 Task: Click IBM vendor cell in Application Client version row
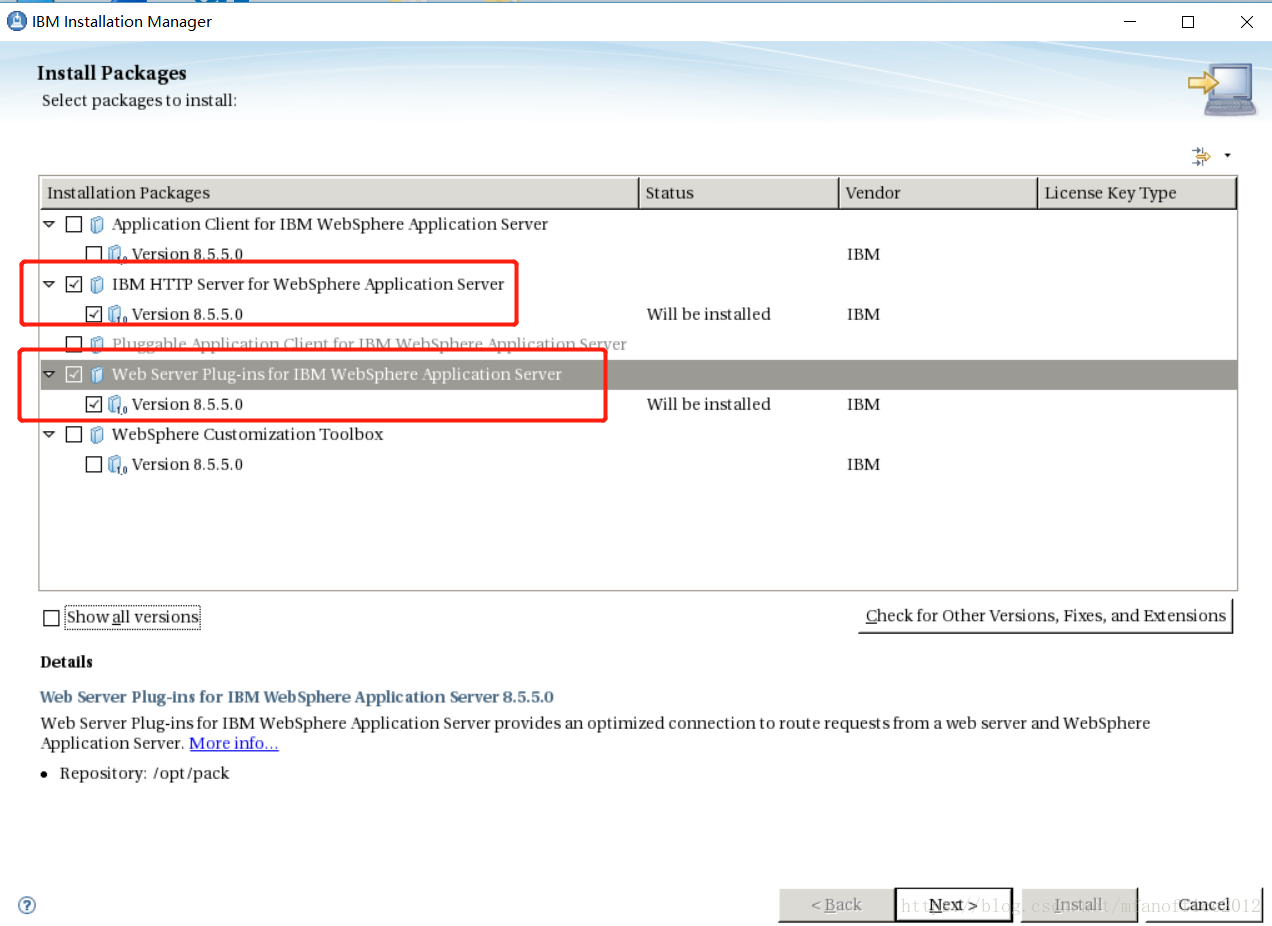[863, 254]
